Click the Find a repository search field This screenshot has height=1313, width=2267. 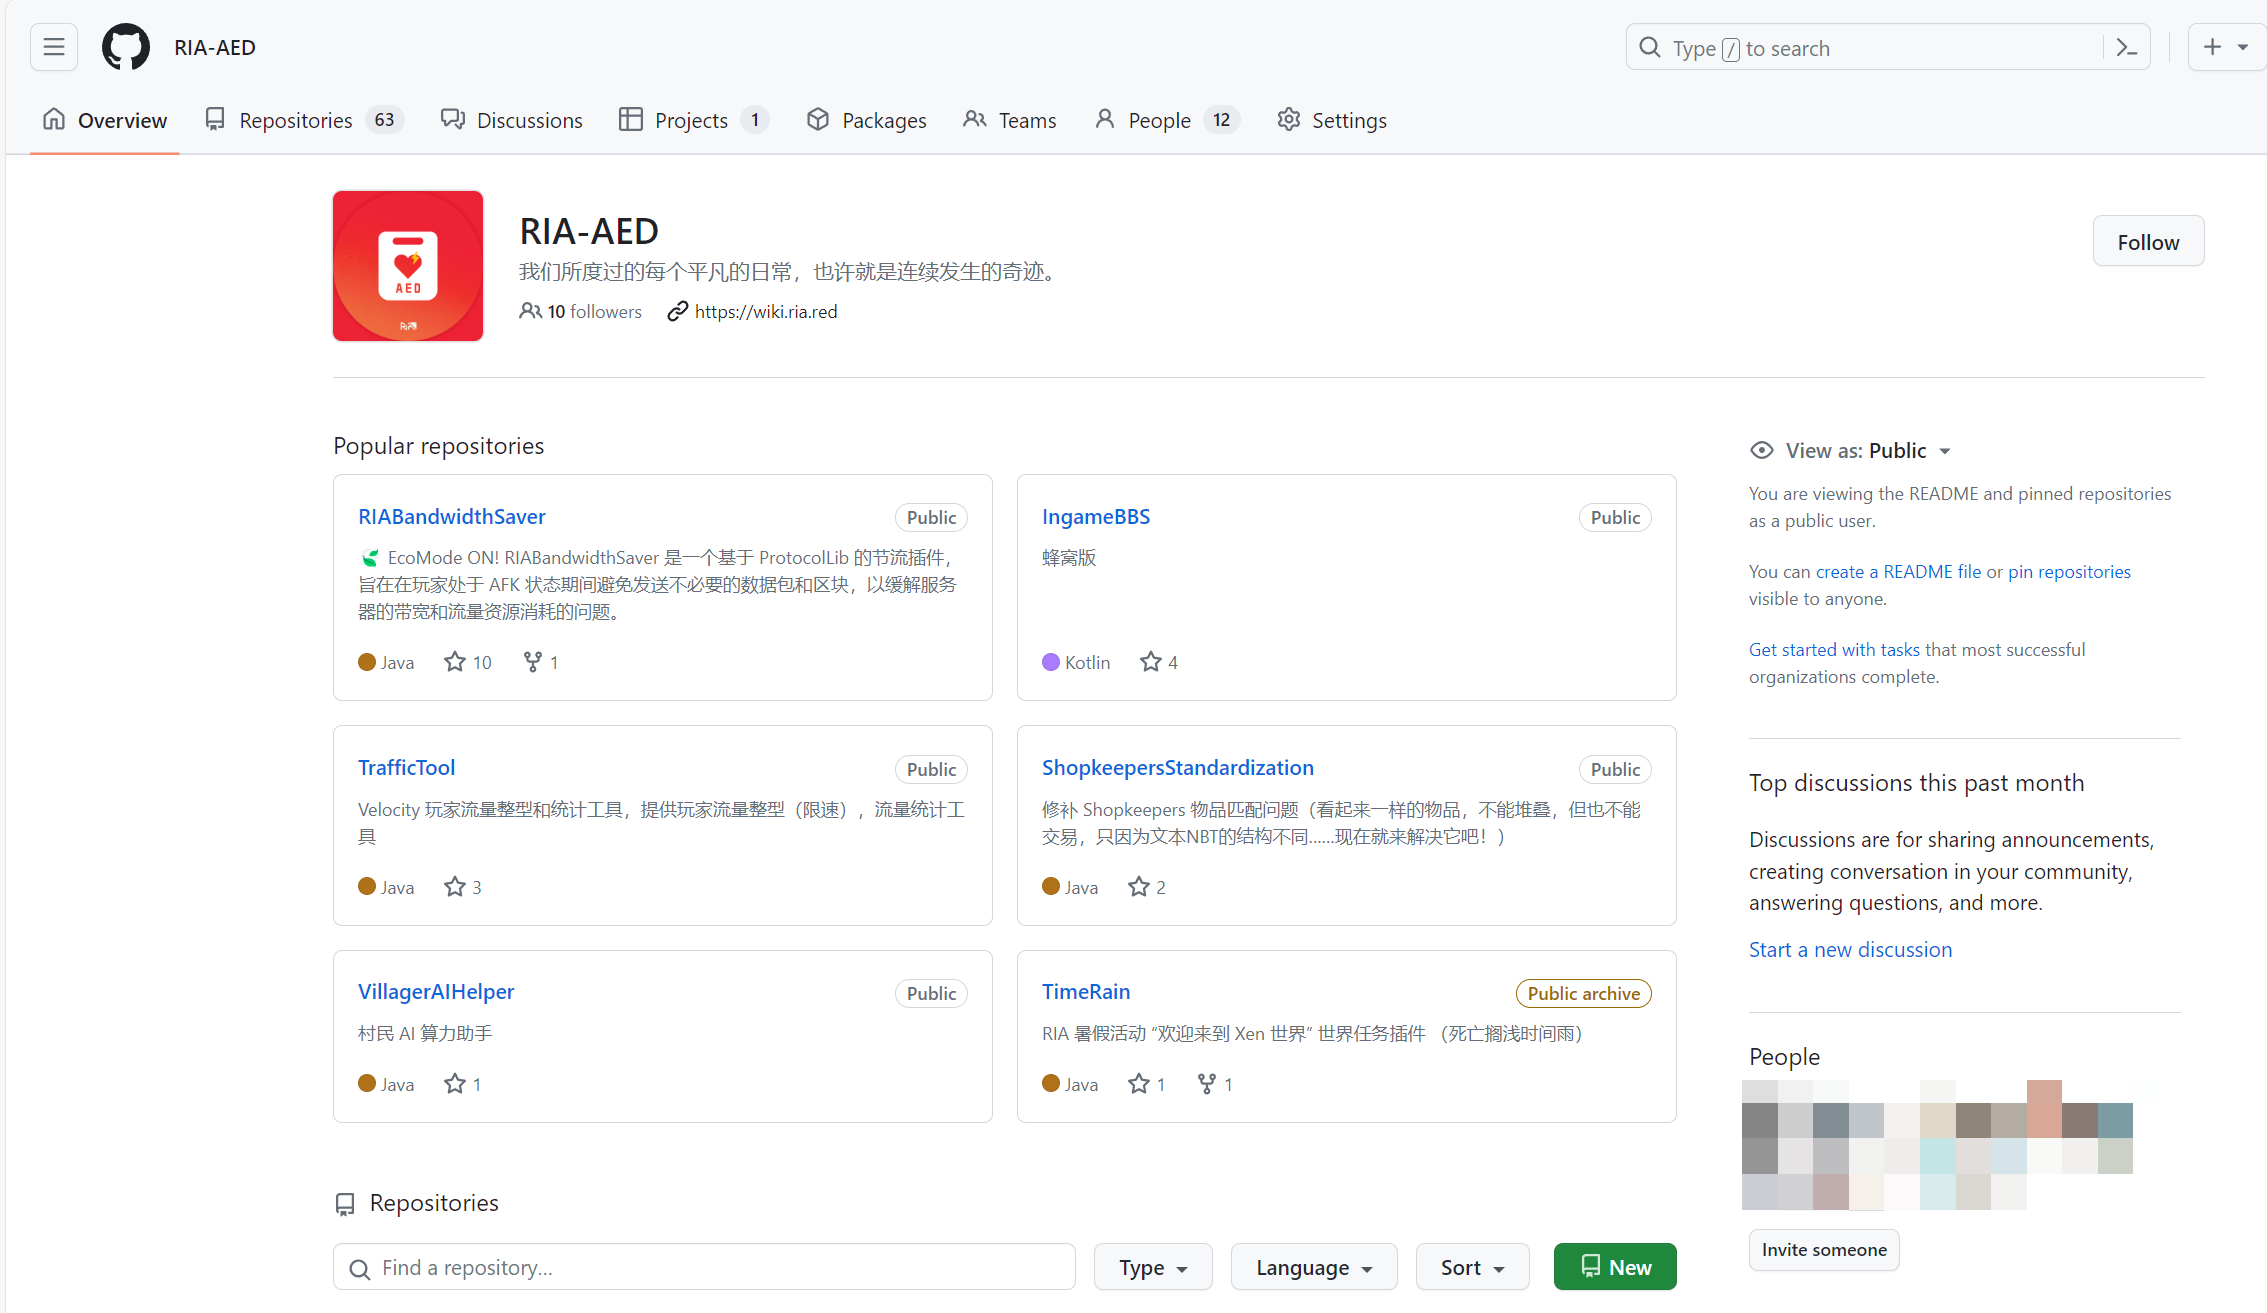click(x=705, y=1267)
